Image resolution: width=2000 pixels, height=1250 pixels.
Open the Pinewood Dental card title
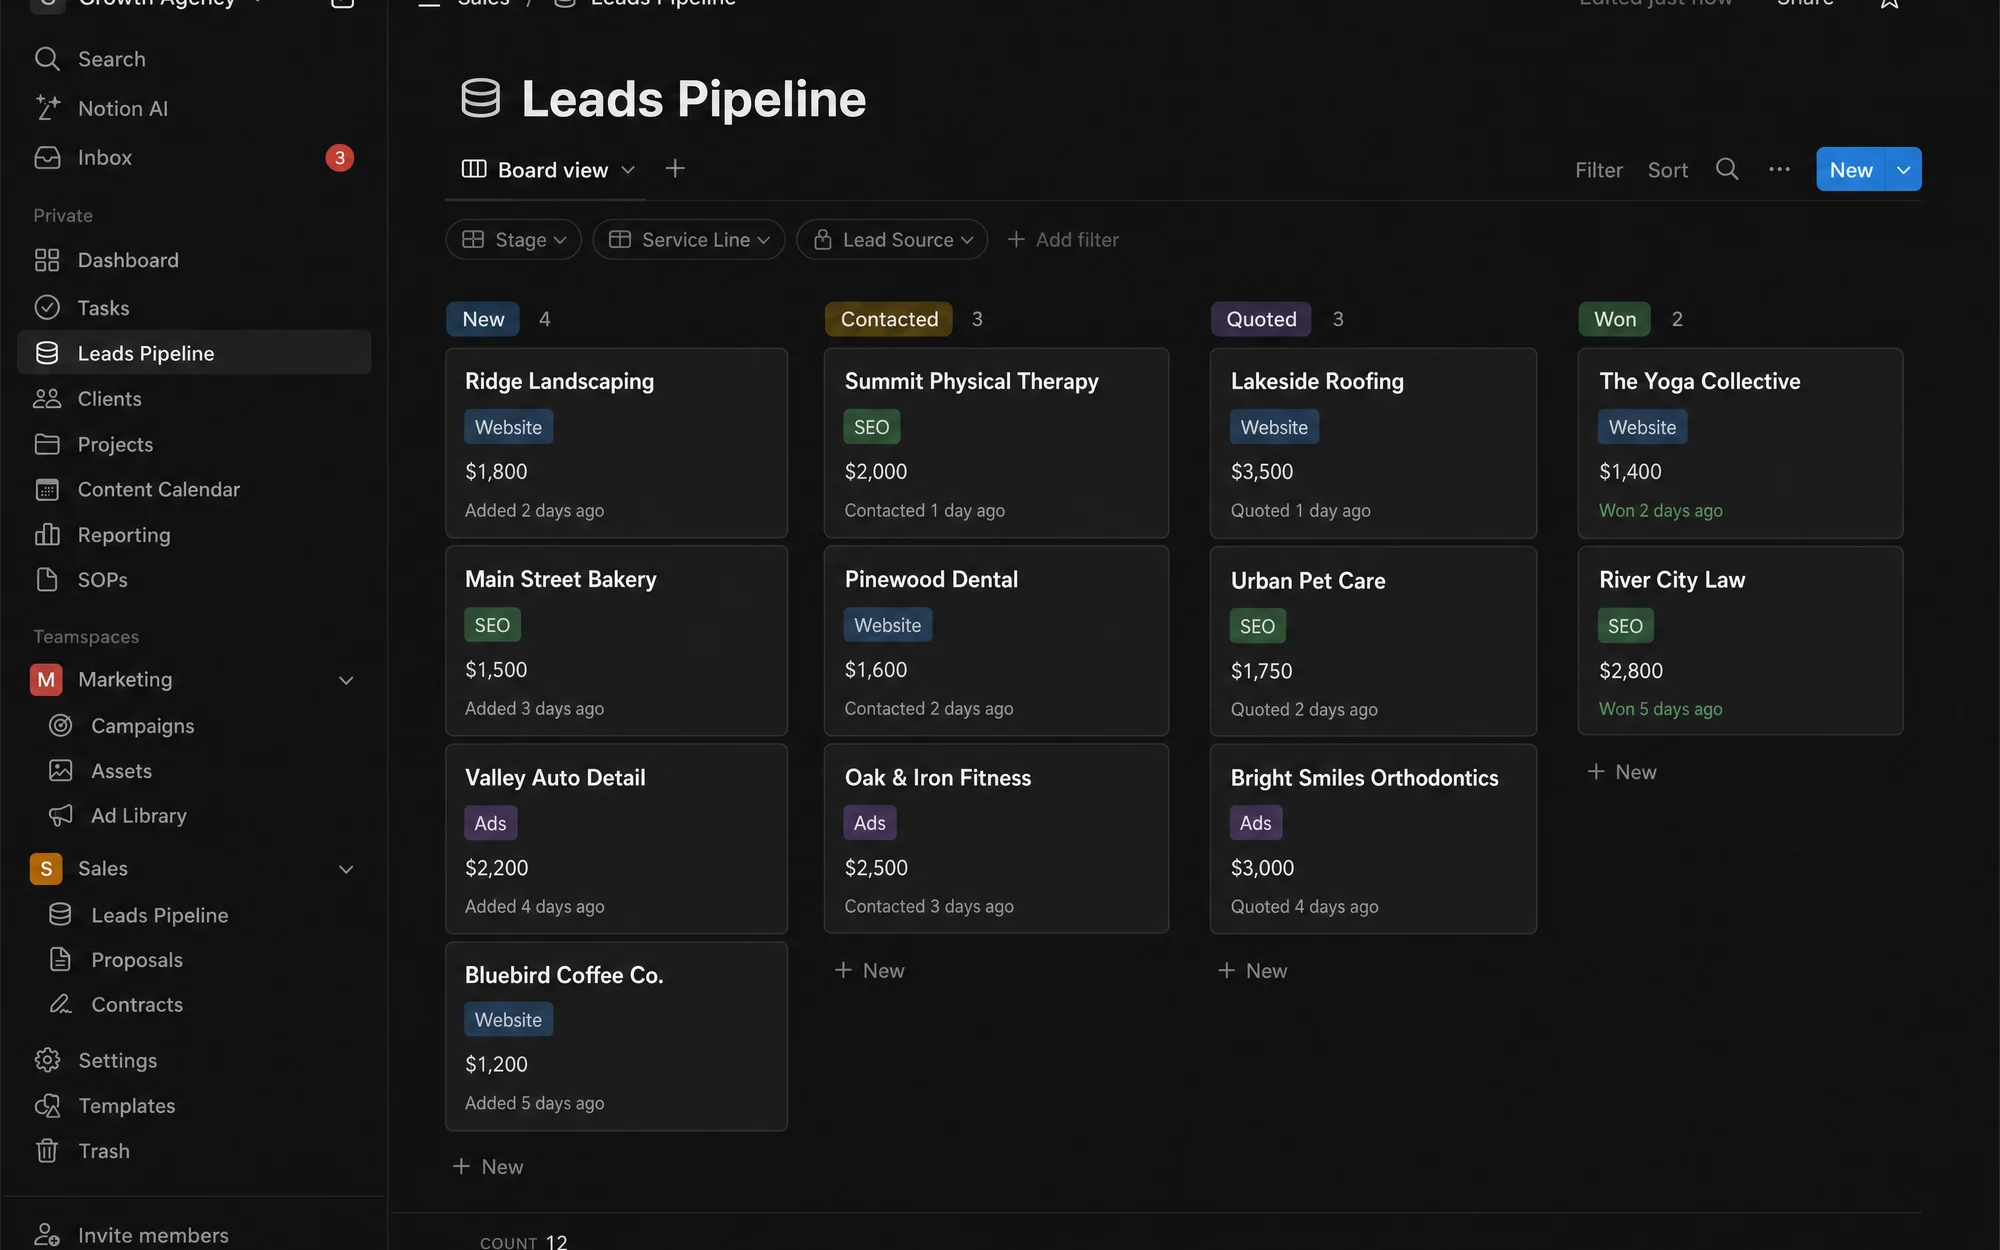tap(931, 579)
